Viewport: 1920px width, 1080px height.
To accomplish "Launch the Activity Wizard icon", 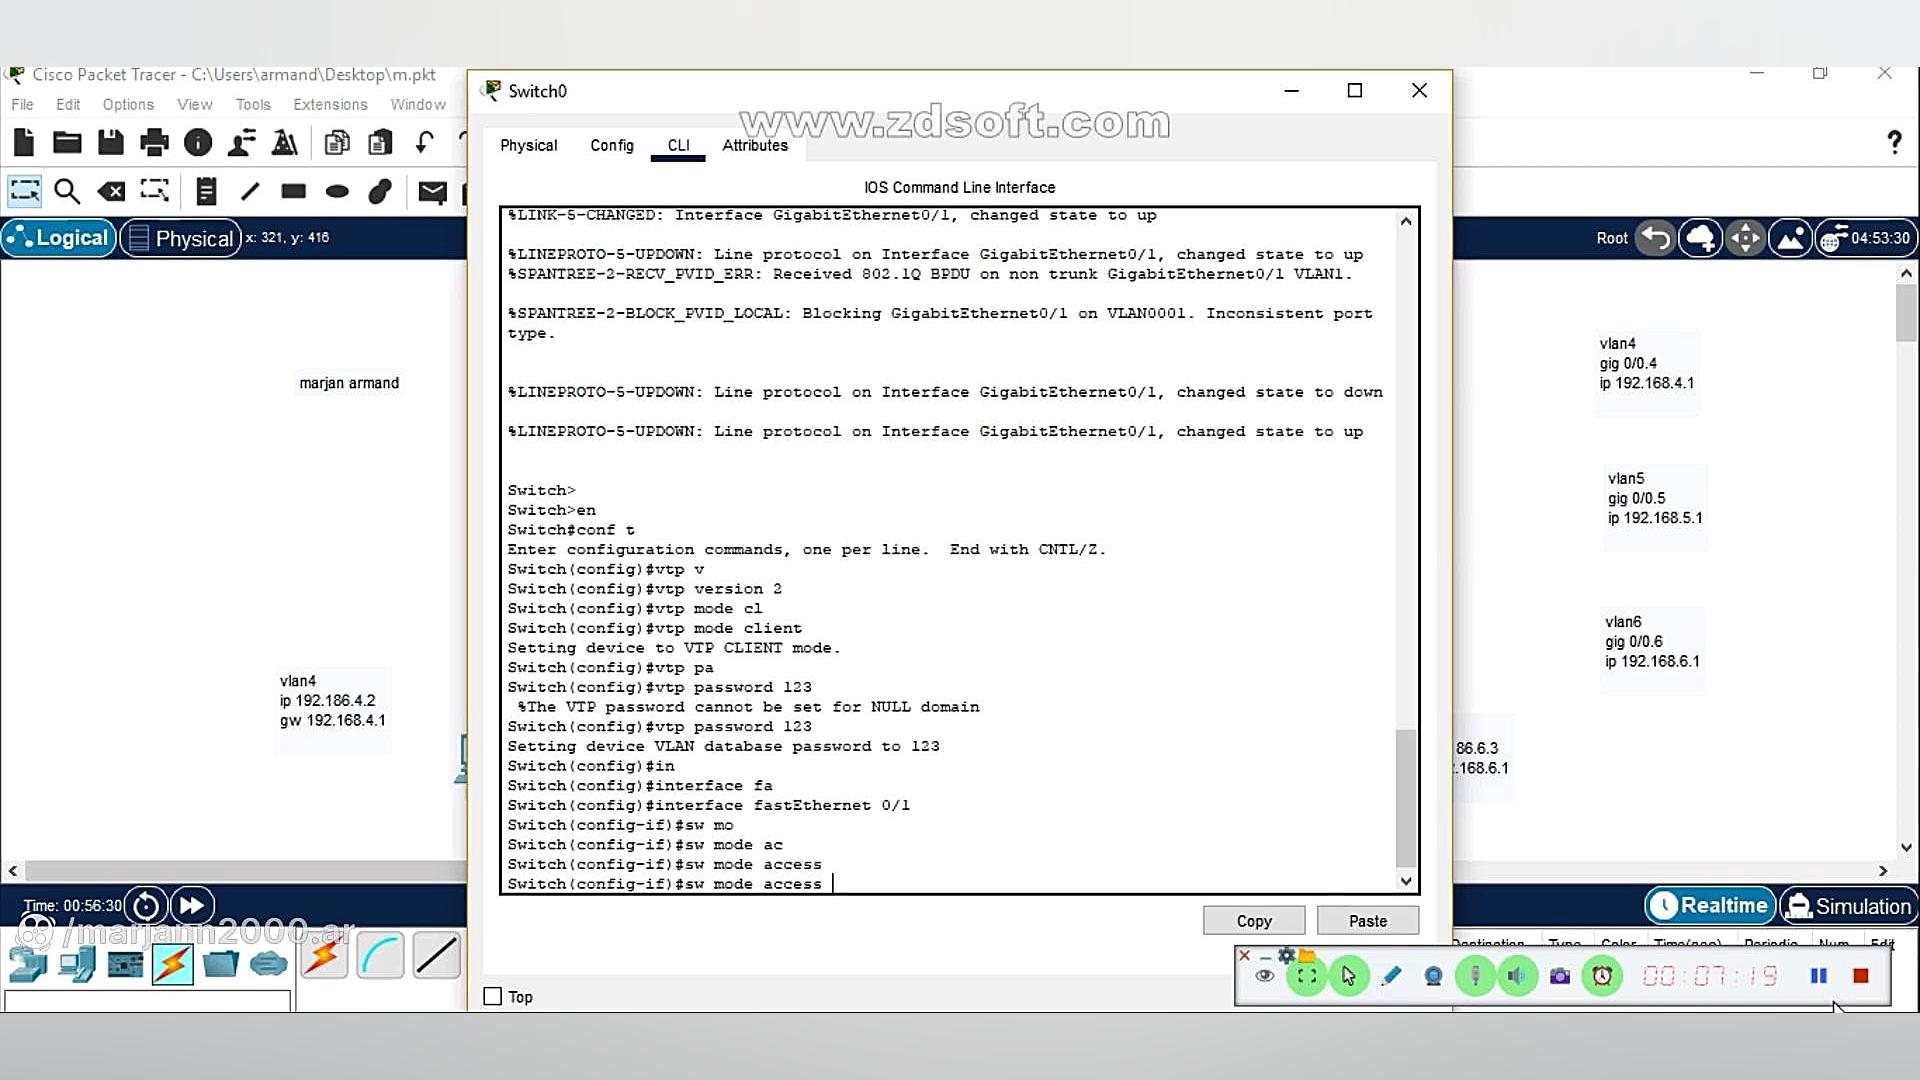I will (x=285, y=143).
